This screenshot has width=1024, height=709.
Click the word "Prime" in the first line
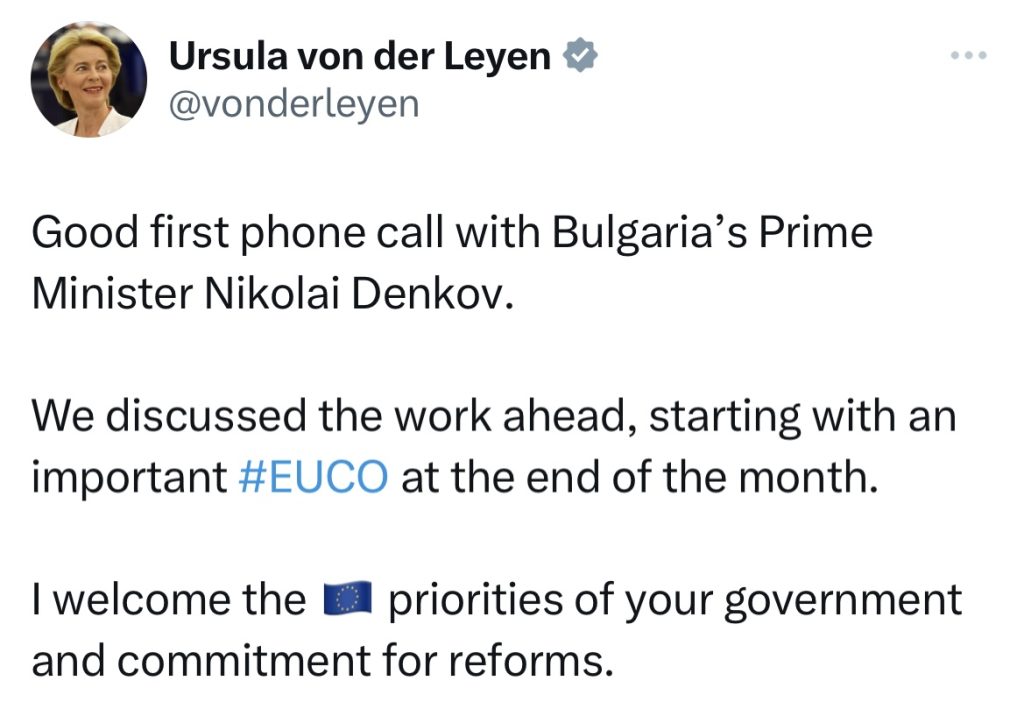click(817, 233)
